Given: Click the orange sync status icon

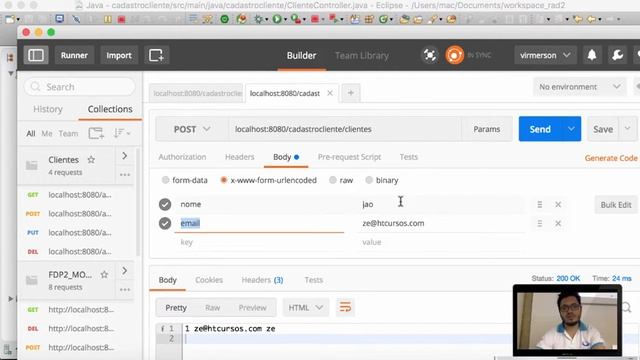Looking at the screenshot, I should pyautogui.click(x=454, y=55).
